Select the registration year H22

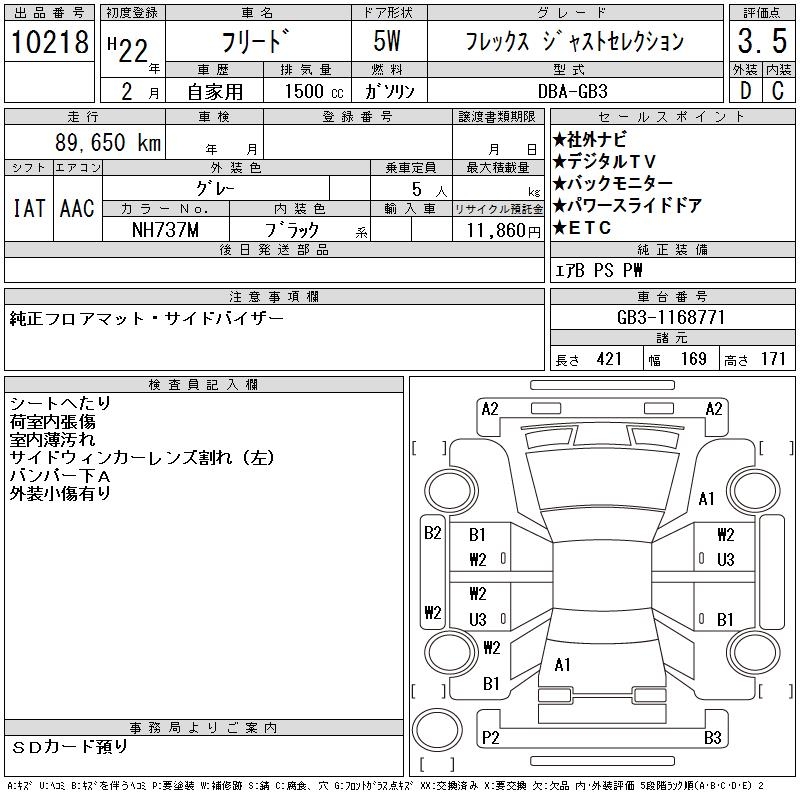(128, 49)
